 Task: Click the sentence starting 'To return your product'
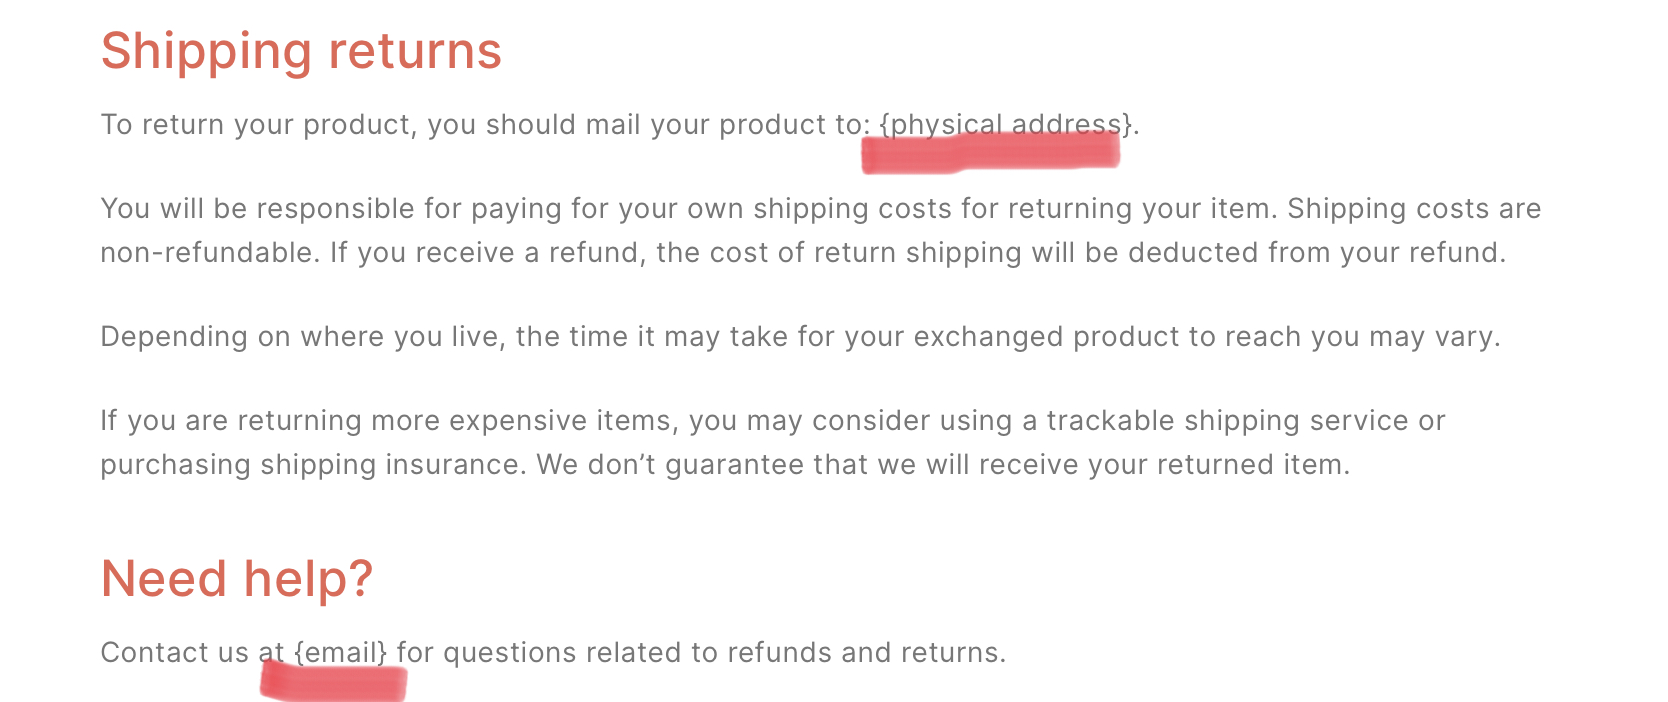[x=620, y=125]
